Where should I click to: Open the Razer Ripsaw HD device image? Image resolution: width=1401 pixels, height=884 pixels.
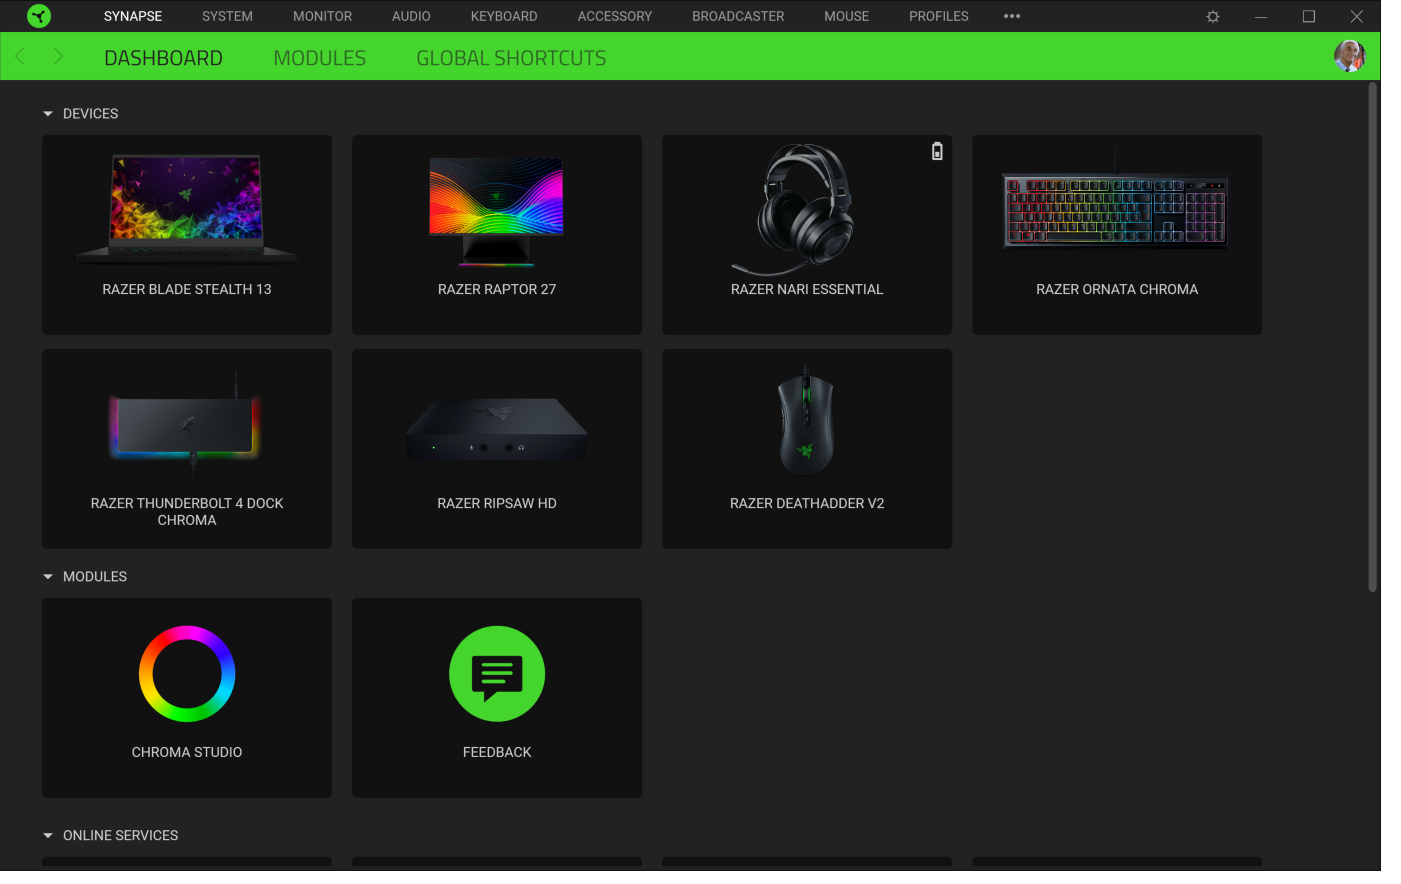497,430
